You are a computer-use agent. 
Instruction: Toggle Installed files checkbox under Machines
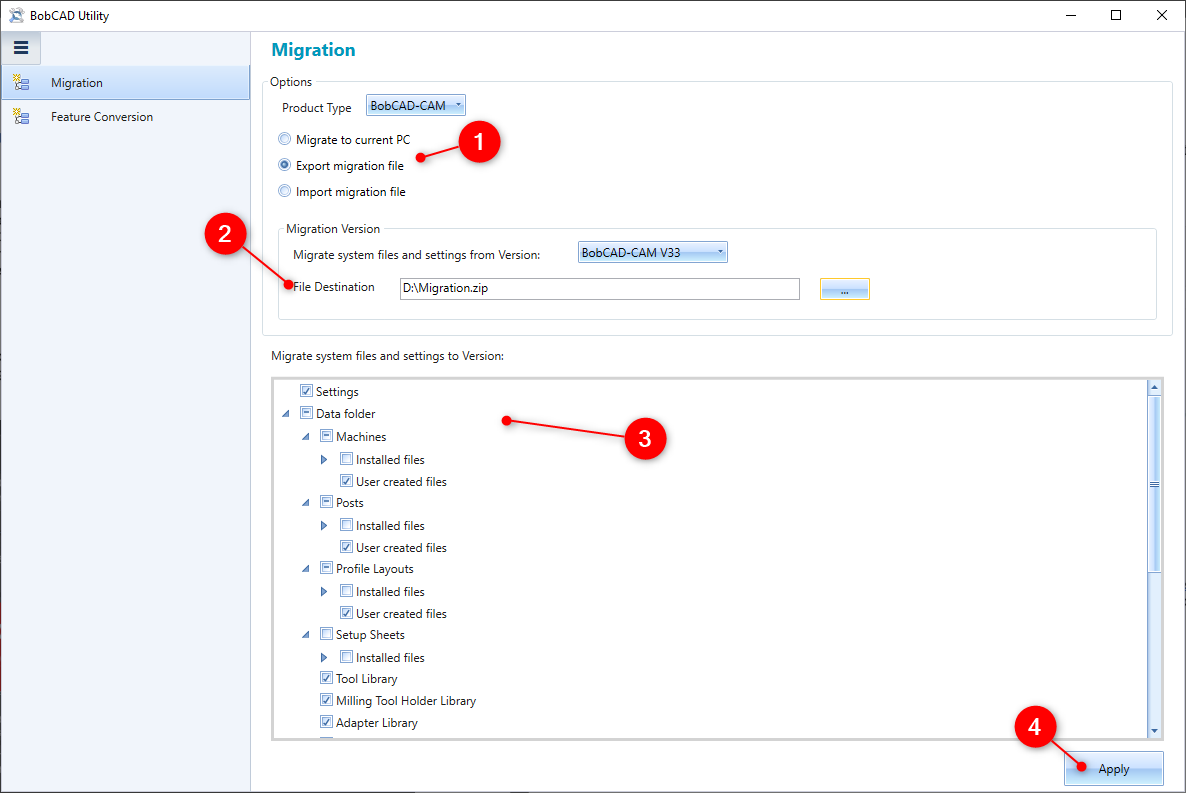346,459
